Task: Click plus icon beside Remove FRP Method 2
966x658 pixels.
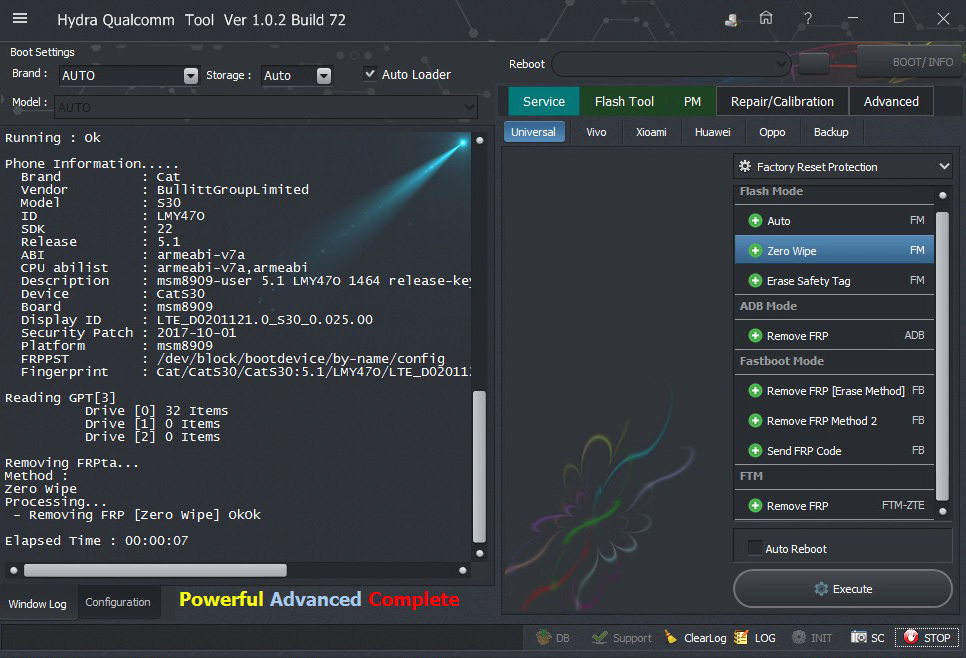Action: [755, 421]
